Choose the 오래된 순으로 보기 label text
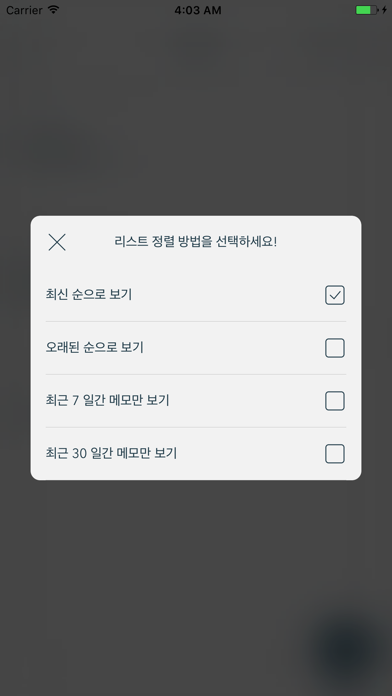392x696 pixels. click(95, 348)
